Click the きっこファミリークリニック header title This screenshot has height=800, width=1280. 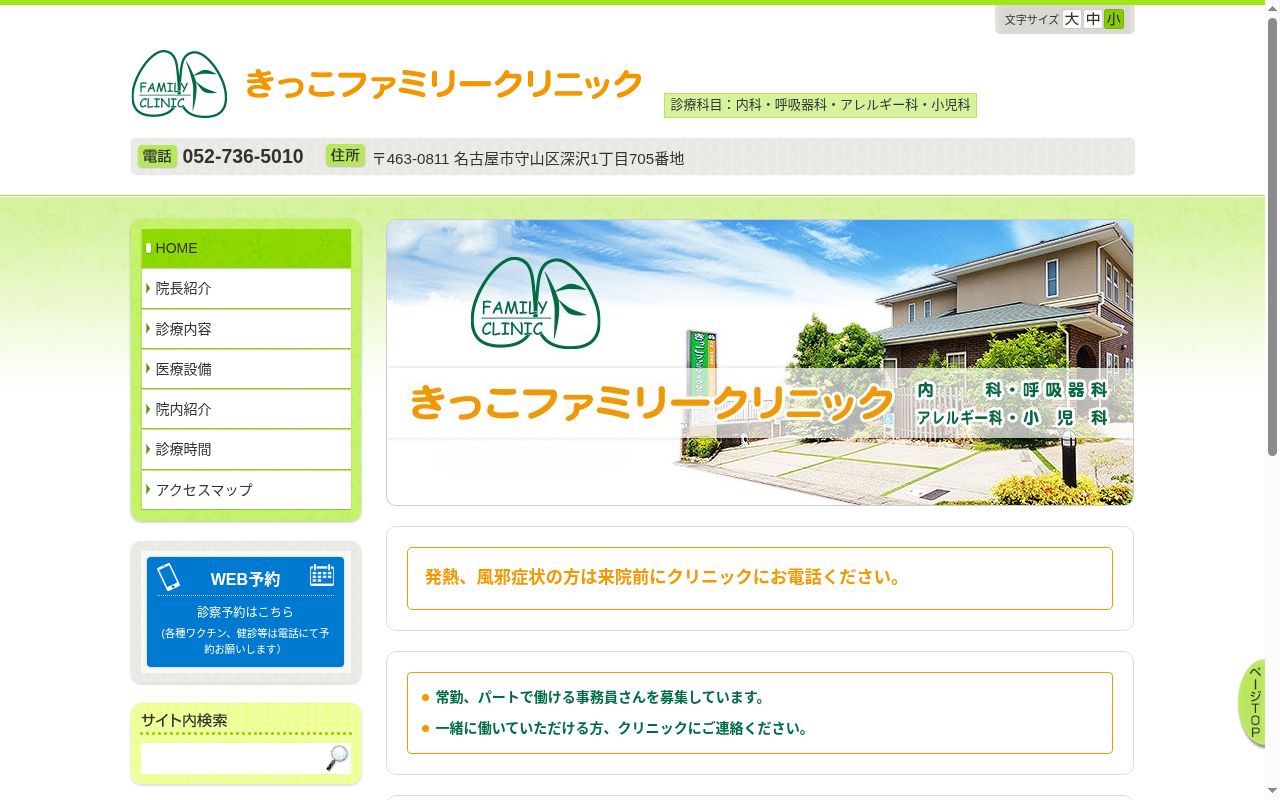click(444, 84)
